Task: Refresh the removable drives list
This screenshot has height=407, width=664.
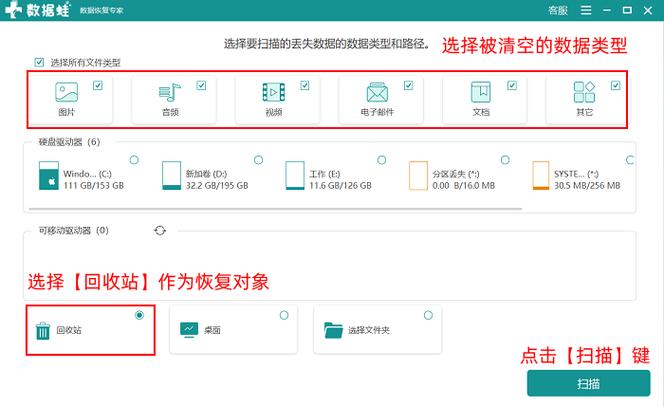Action: (x=160, y=230)
